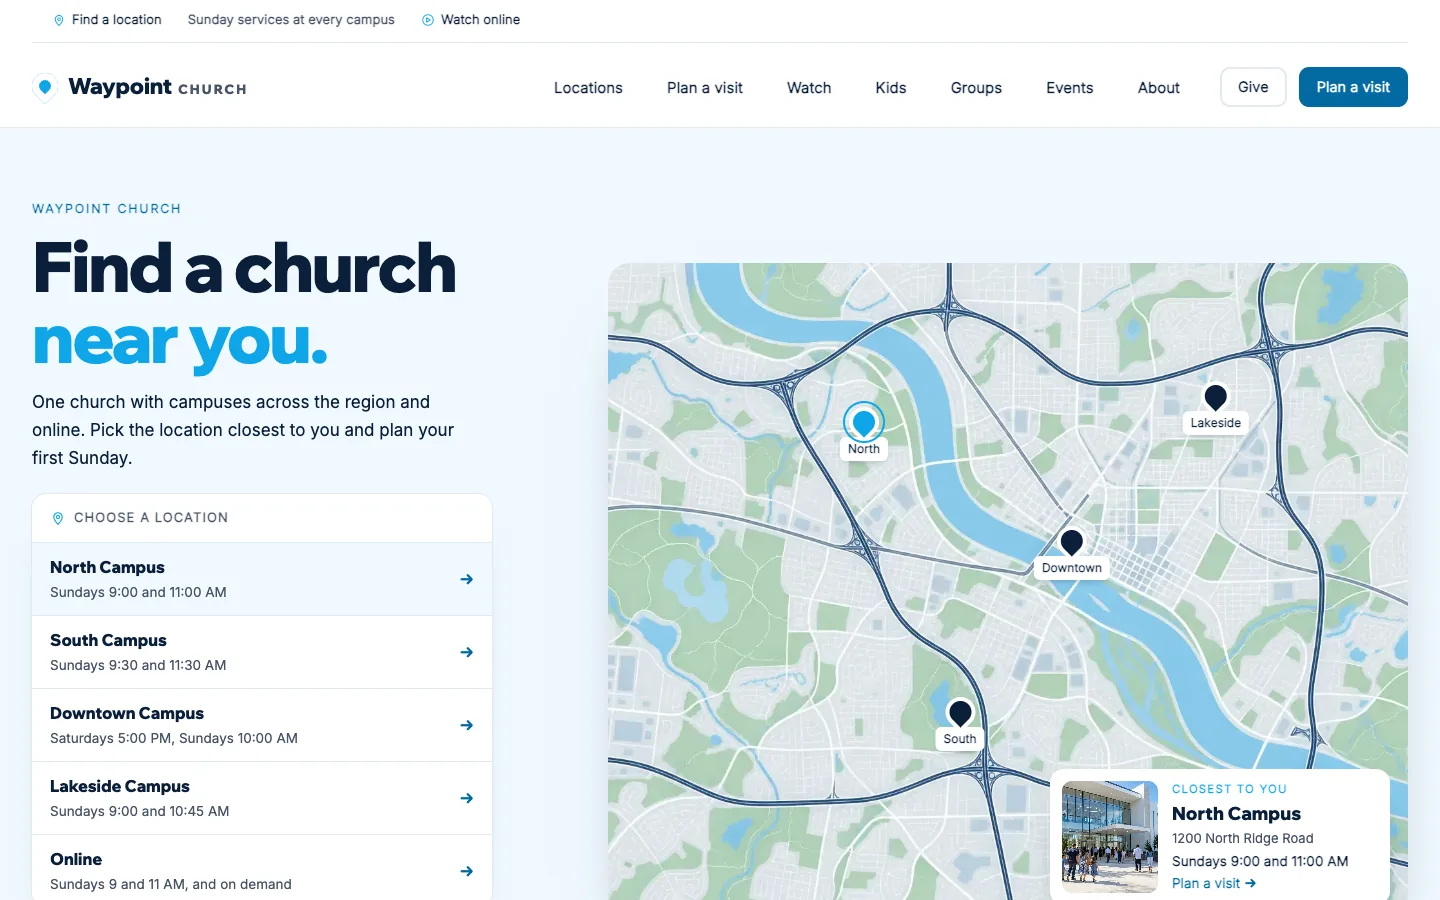Go to the Watch nav item
The image size is (1440, 900).
pyautogui.click(x=809, y=88)
